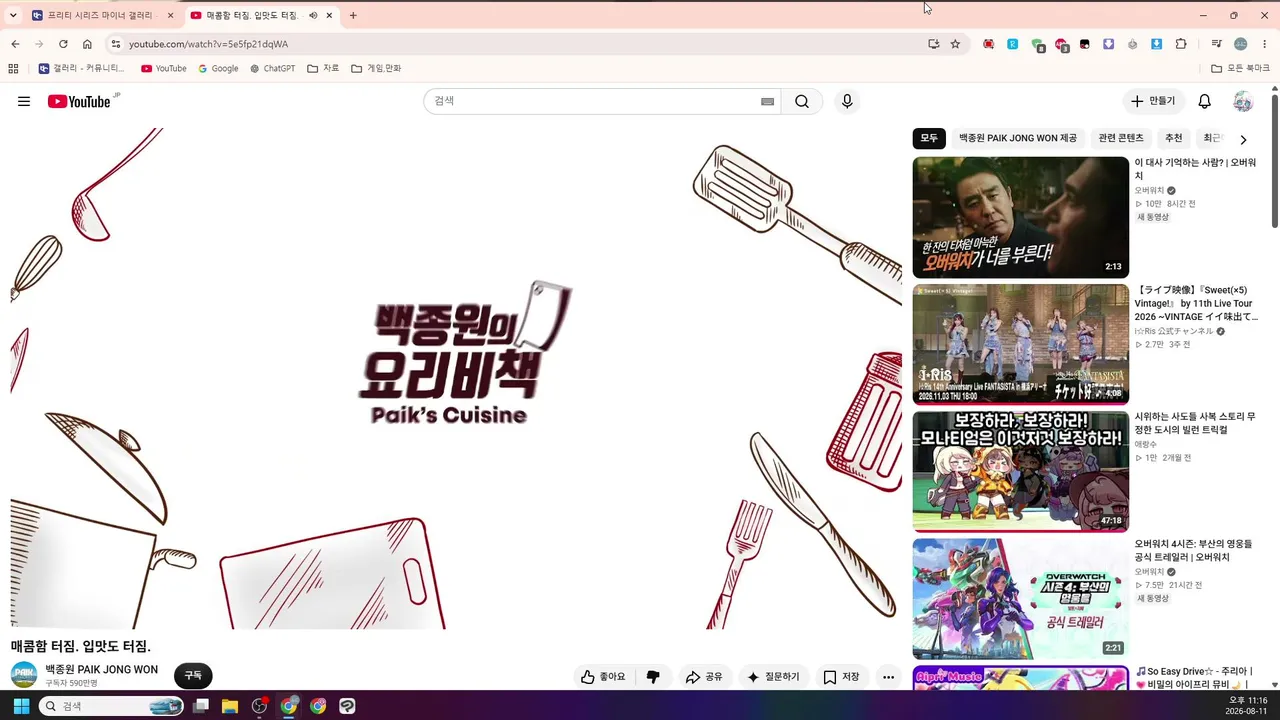Play the 오버워치 4시즌 공식 트레일러 thumbnail
The width and height of the screenshot is (1280, 720).
[1020, 598]
